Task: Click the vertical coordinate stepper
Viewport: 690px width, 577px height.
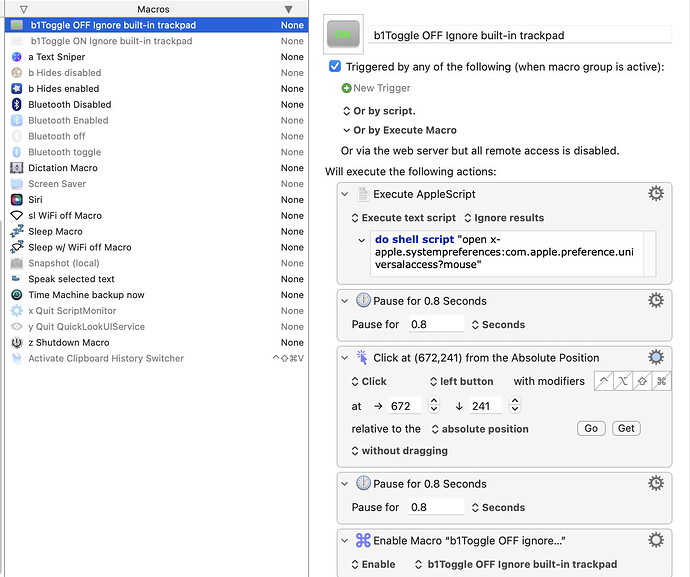Action: click(x=515, y=405)
